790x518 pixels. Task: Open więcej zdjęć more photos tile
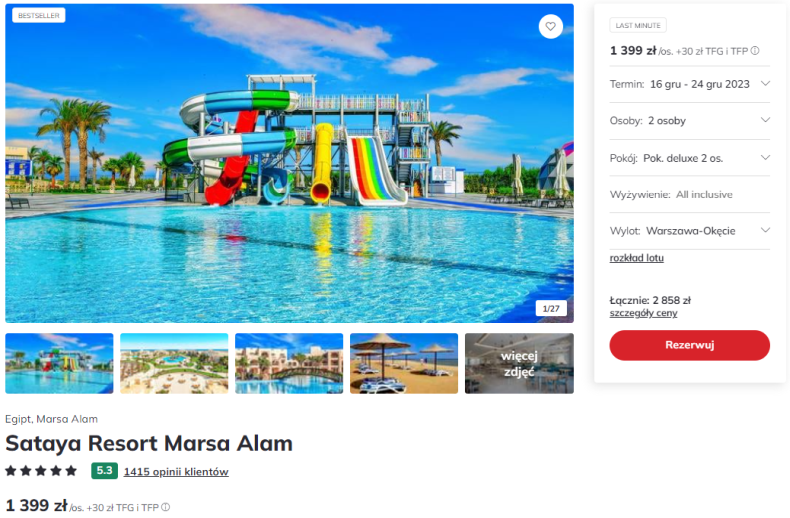coord(519,363)
